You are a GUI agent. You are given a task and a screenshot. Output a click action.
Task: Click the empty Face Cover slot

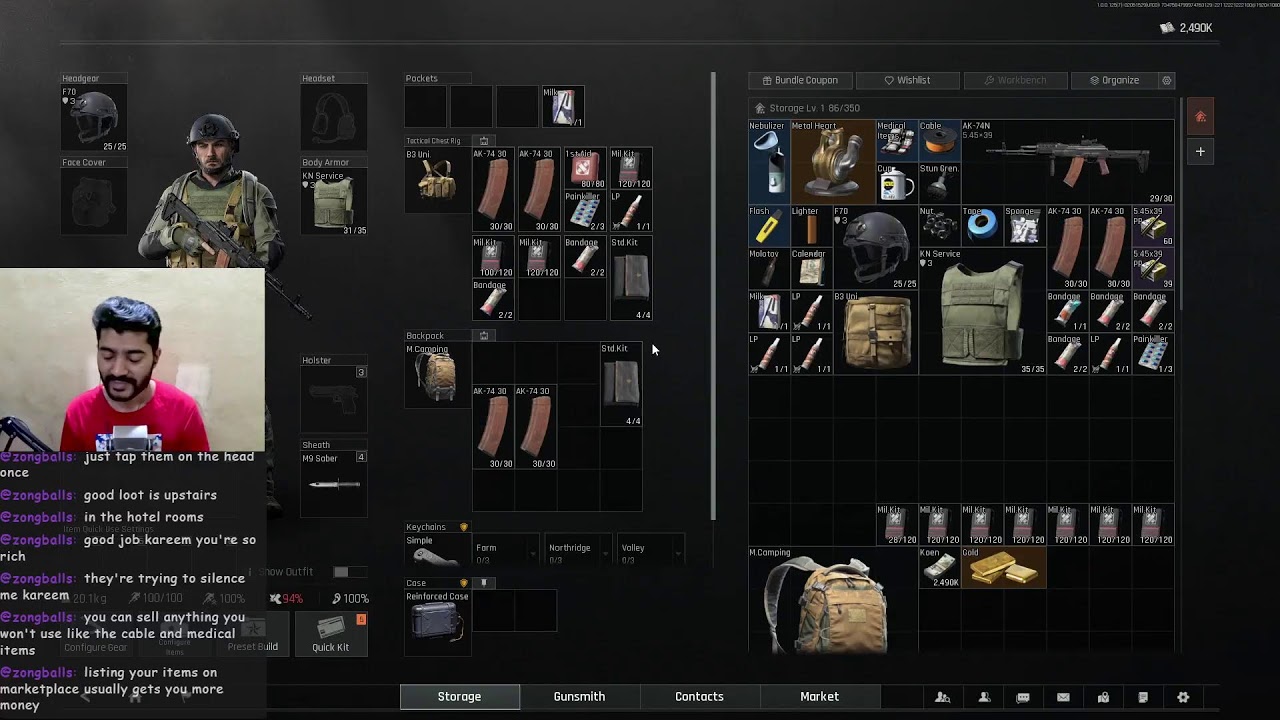point(94,201)
